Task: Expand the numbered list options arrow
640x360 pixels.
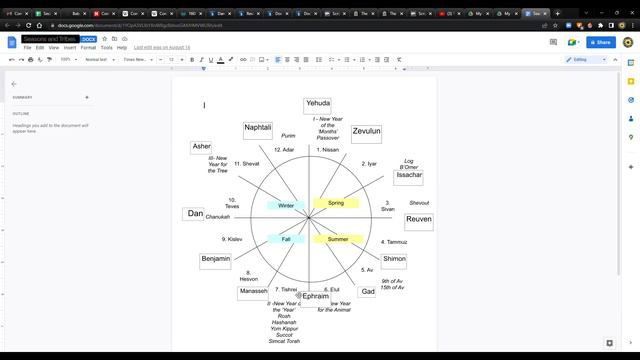Action: 369,60
